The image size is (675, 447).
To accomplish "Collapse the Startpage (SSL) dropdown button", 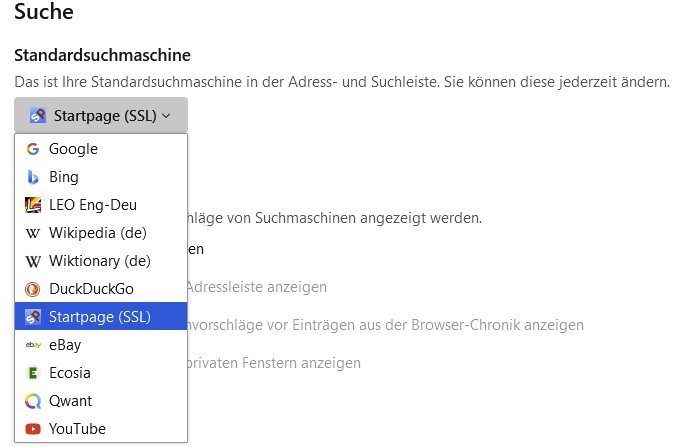I will click(x=100, y=115).
